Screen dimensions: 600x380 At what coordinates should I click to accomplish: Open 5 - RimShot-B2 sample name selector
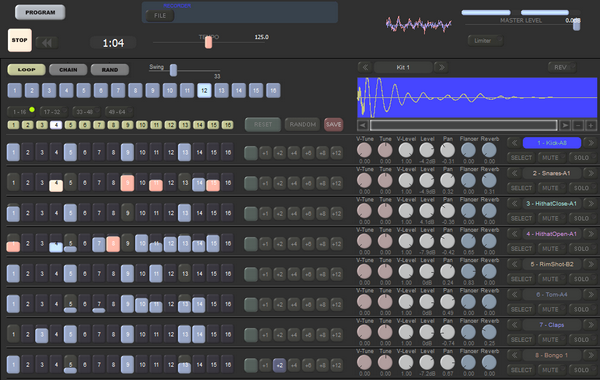[552, 264]
